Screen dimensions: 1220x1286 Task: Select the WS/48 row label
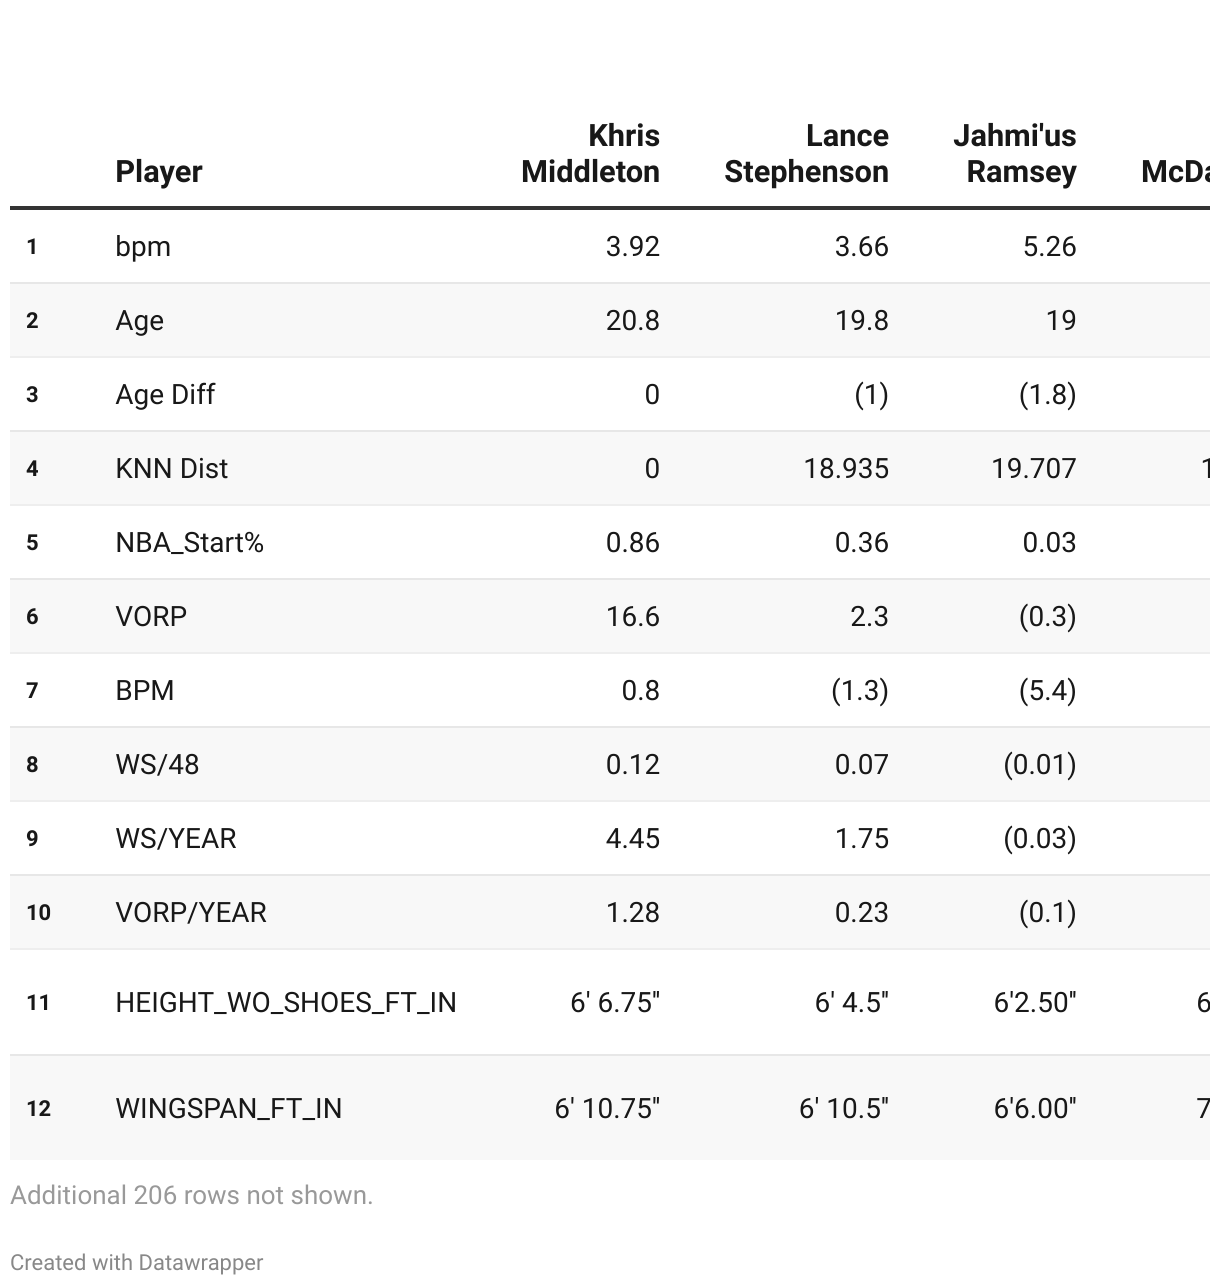pyautogui.click(x=157, y=765)
